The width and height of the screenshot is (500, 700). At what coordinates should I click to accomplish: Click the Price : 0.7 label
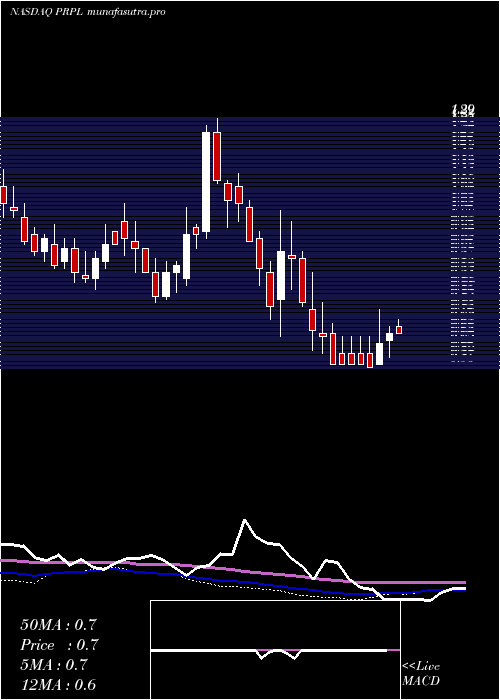pyautogui.click(x=59, y=645)
